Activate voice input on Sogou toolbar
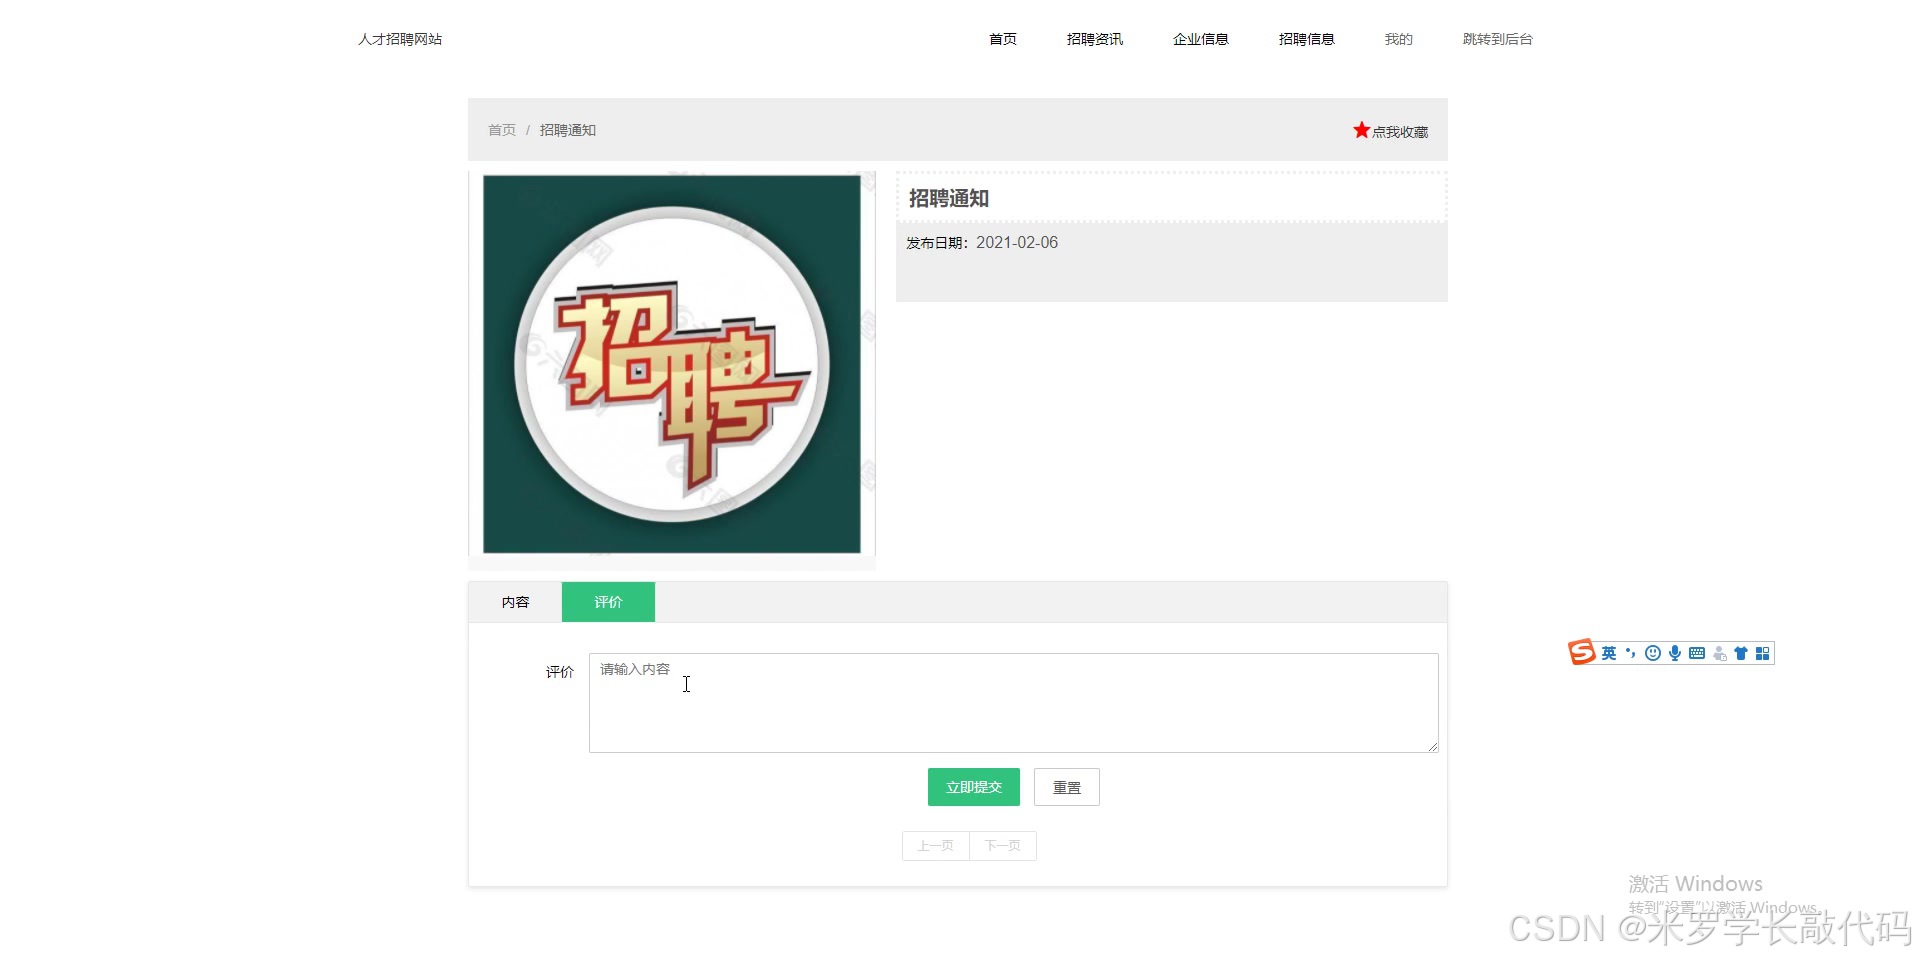The image size is (1916, 960). (1675, 652)
